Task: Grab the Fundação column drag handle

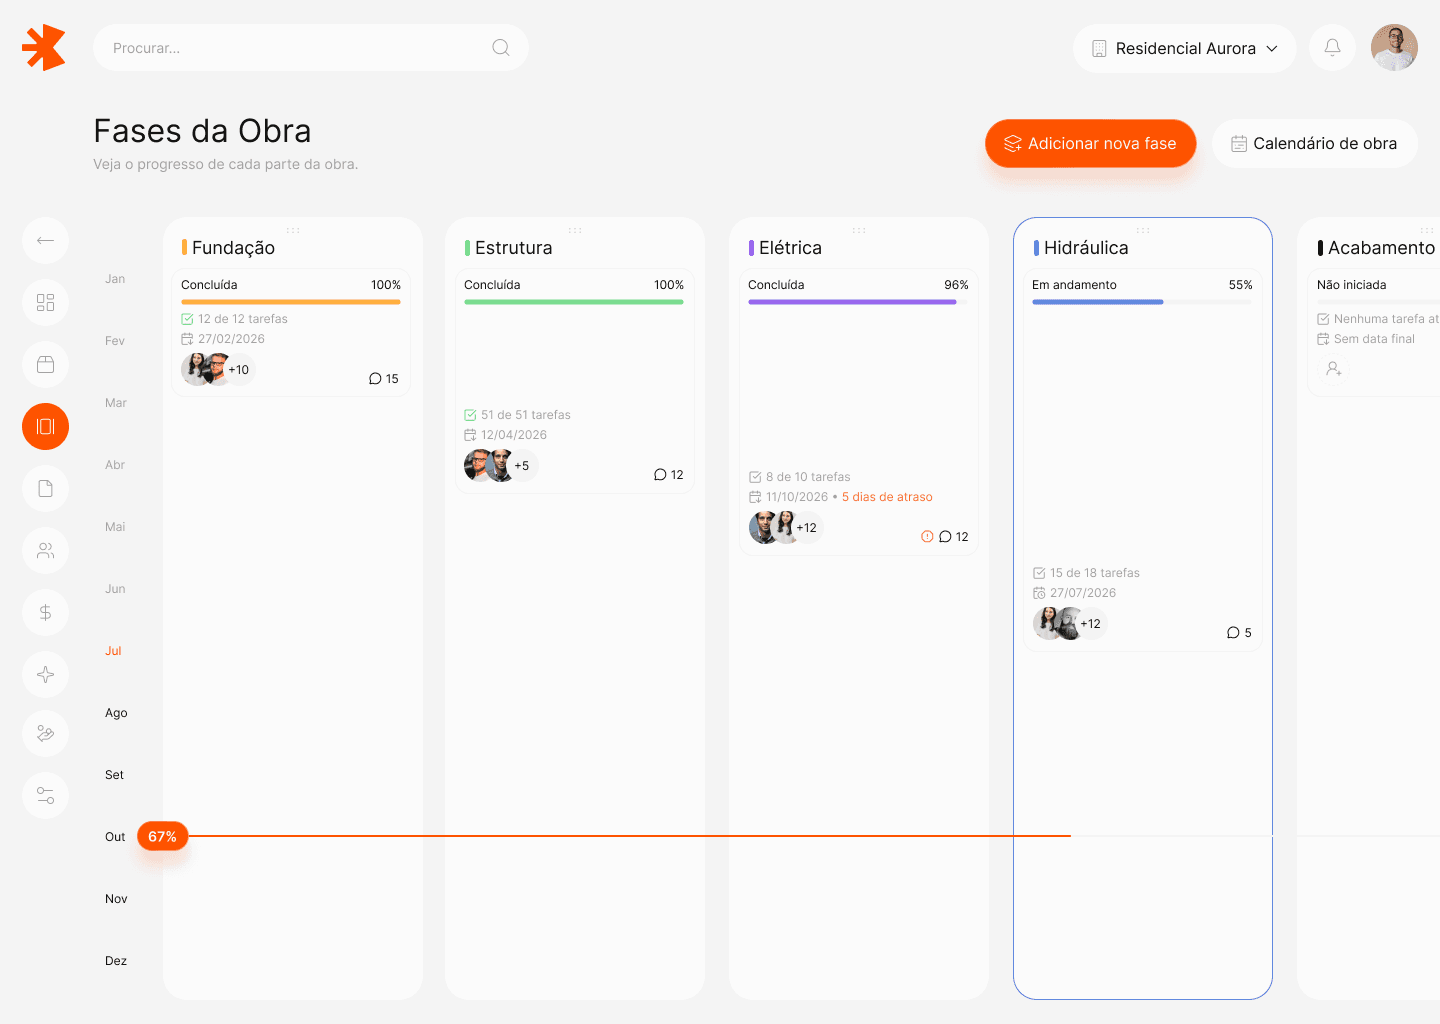Action: click(293, 230)
